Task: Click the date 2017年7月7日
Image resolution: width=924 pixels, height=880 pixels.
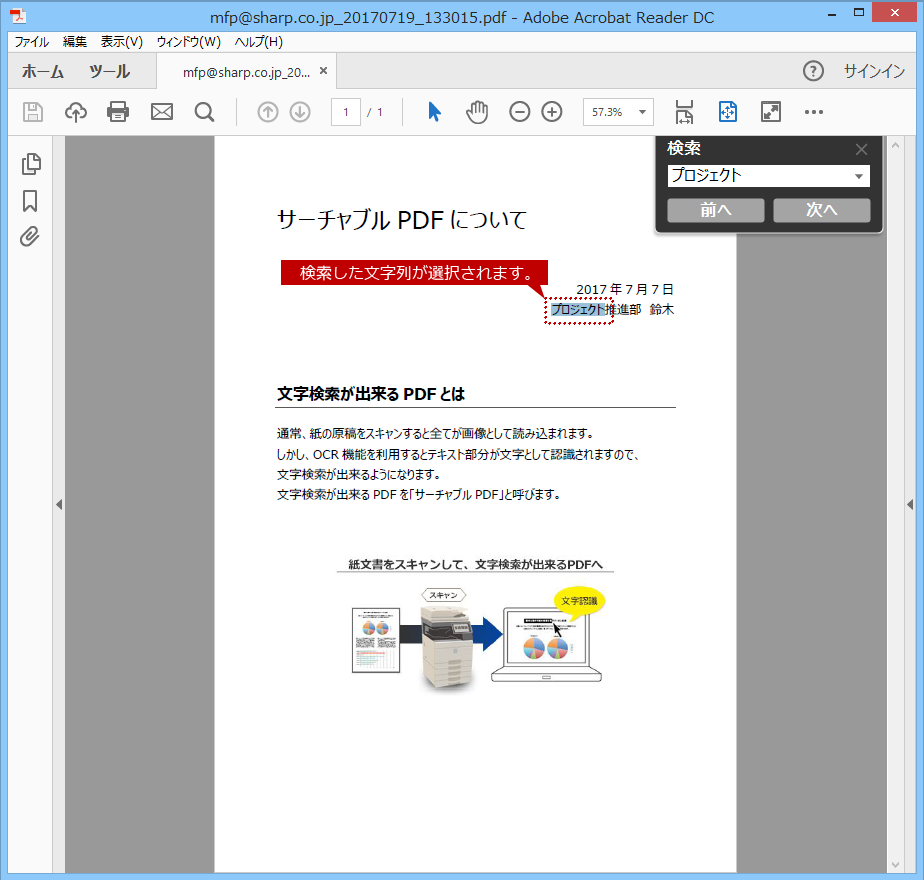Action: coord(625,289)
